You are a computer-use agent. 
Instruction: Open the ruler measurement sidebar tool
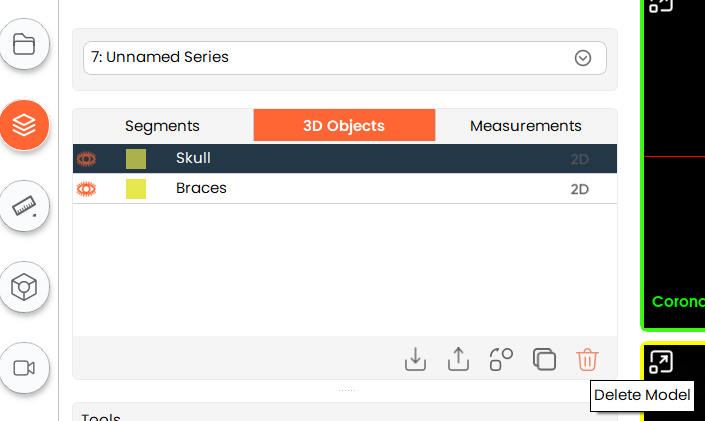(x=24, y=207)
